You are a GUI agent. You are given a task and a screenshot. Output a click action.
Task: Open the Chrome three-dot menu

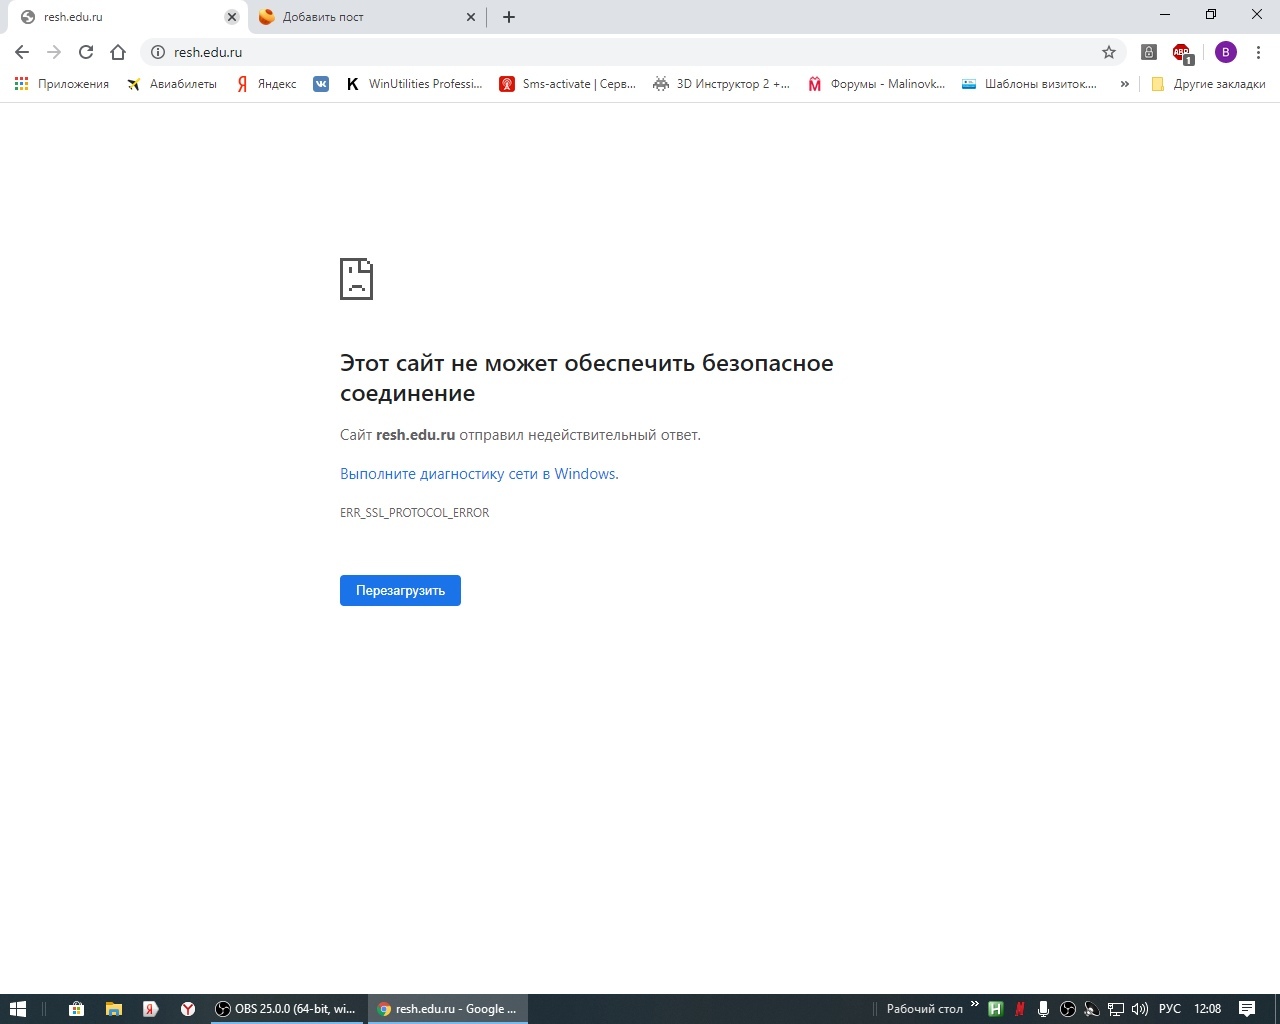click(x=1258, y=52)
